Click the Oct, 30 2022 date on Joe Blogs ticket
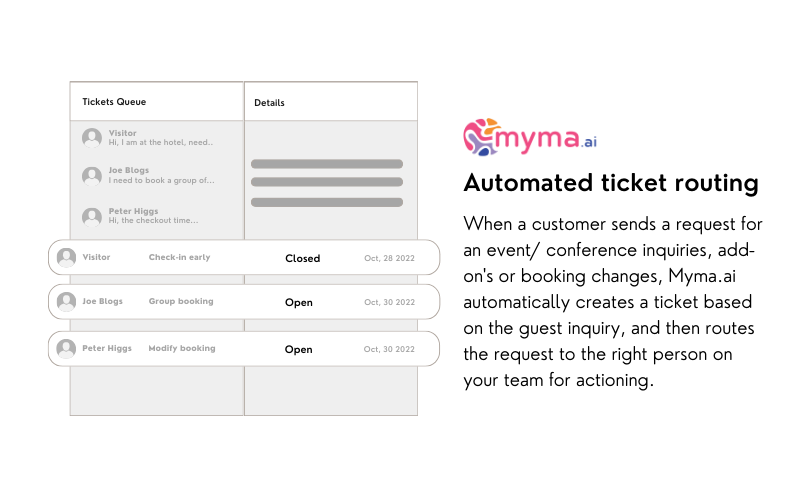 (x=388, y=302)
